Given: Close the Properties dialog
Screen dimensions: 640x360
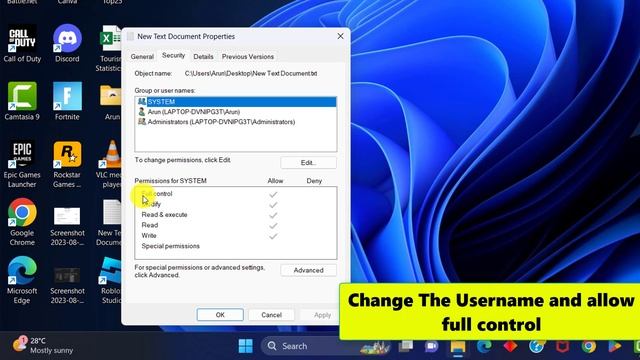Looking at the screenshot, I should click(340, 36).
